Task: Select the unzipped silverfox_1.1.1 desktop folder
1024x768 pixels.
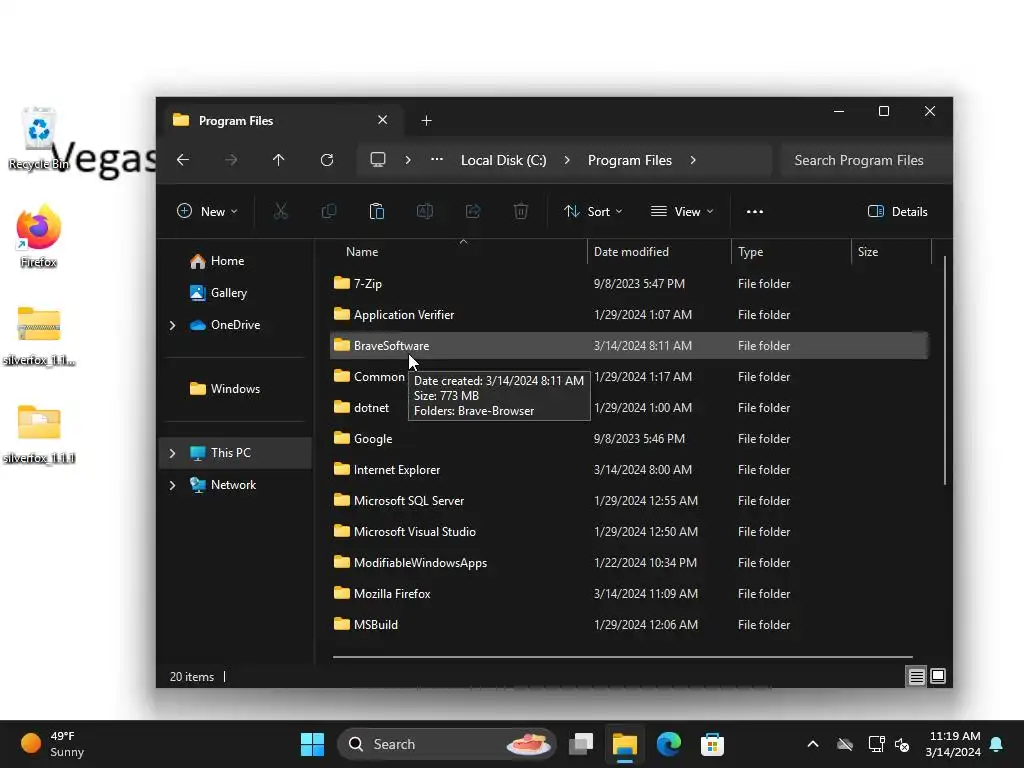Action: pyautogui.click(x=39, y=433)
